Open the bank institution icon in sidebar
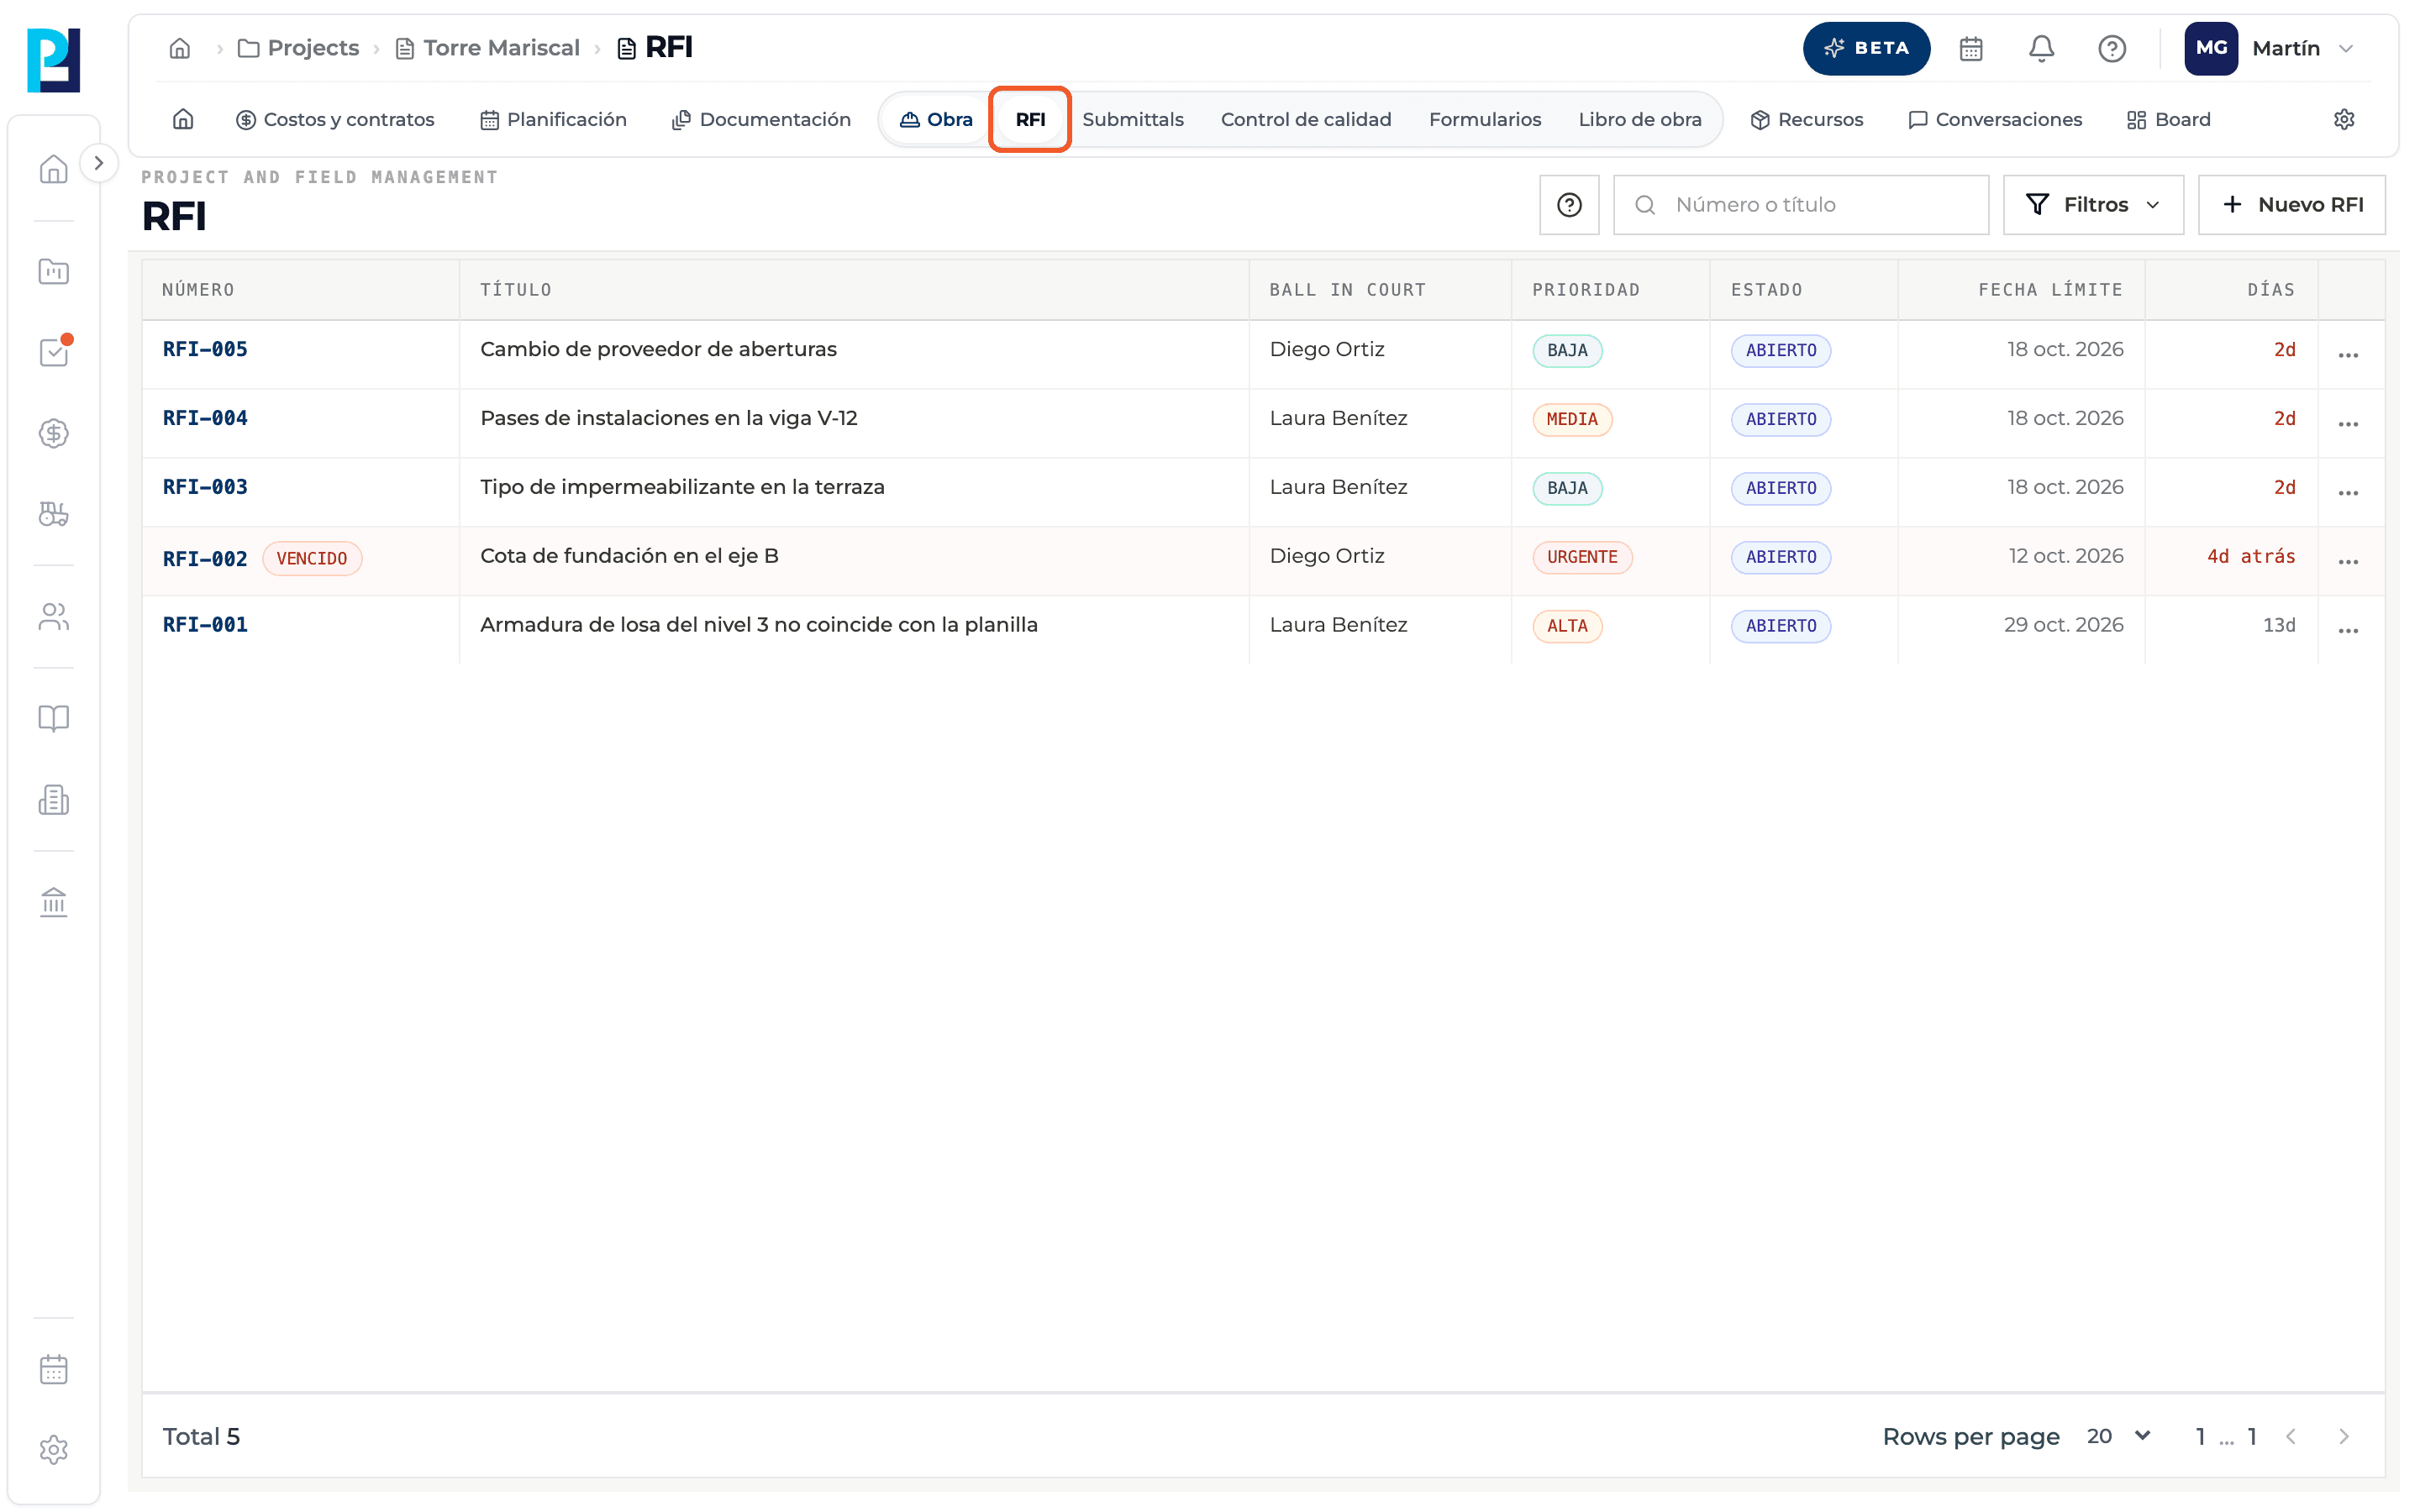 pos(53,902)
